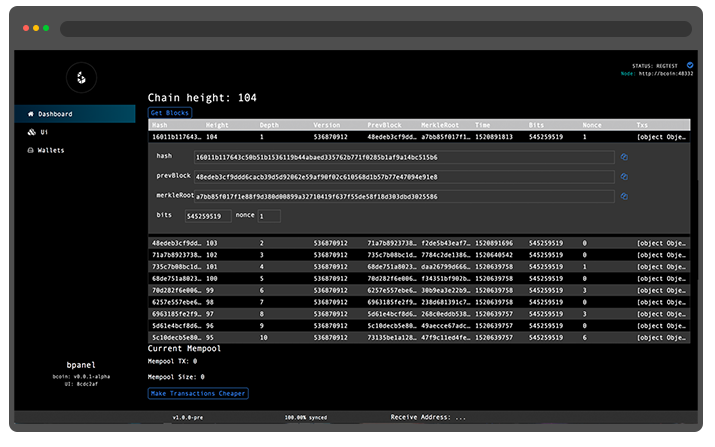The image size is (715, 447).
Task: Expand the block row with height 101
Action: click(419, 267)
